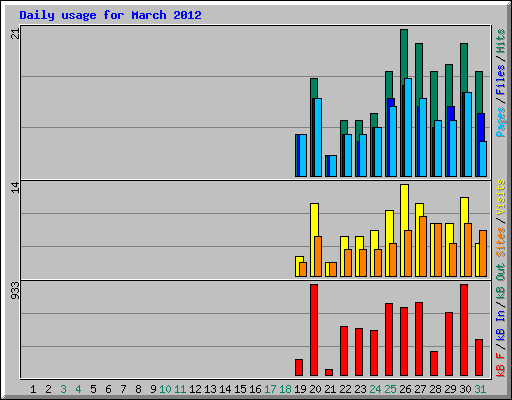Select the "933" kilobytes axis value
Viewport: 512px width, 400px height.
tap(16, 290)
